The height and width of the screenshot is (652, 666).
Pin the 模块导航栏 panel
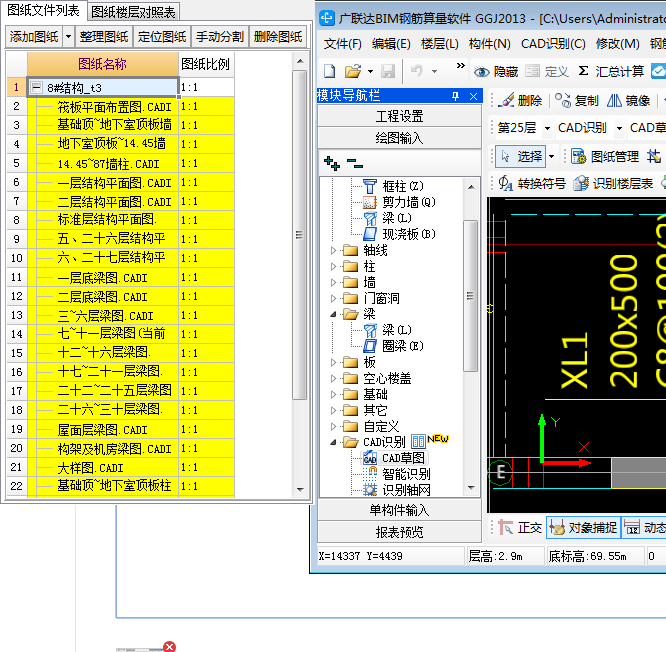coord(455,96)
